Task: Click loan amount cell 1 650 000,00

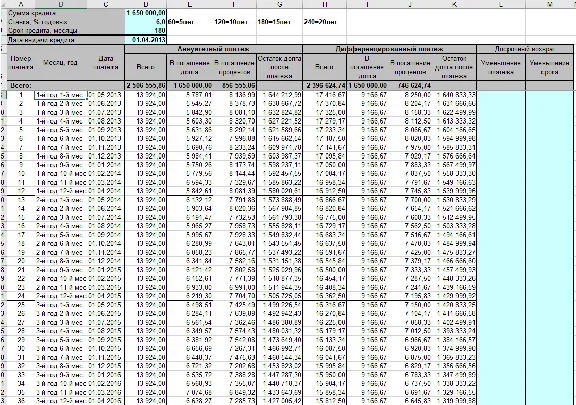Action: click(x=145, y=13)
